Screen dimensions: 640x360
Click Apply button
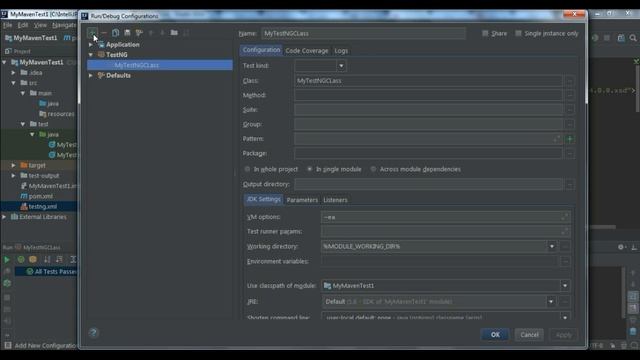coord(564,335)
